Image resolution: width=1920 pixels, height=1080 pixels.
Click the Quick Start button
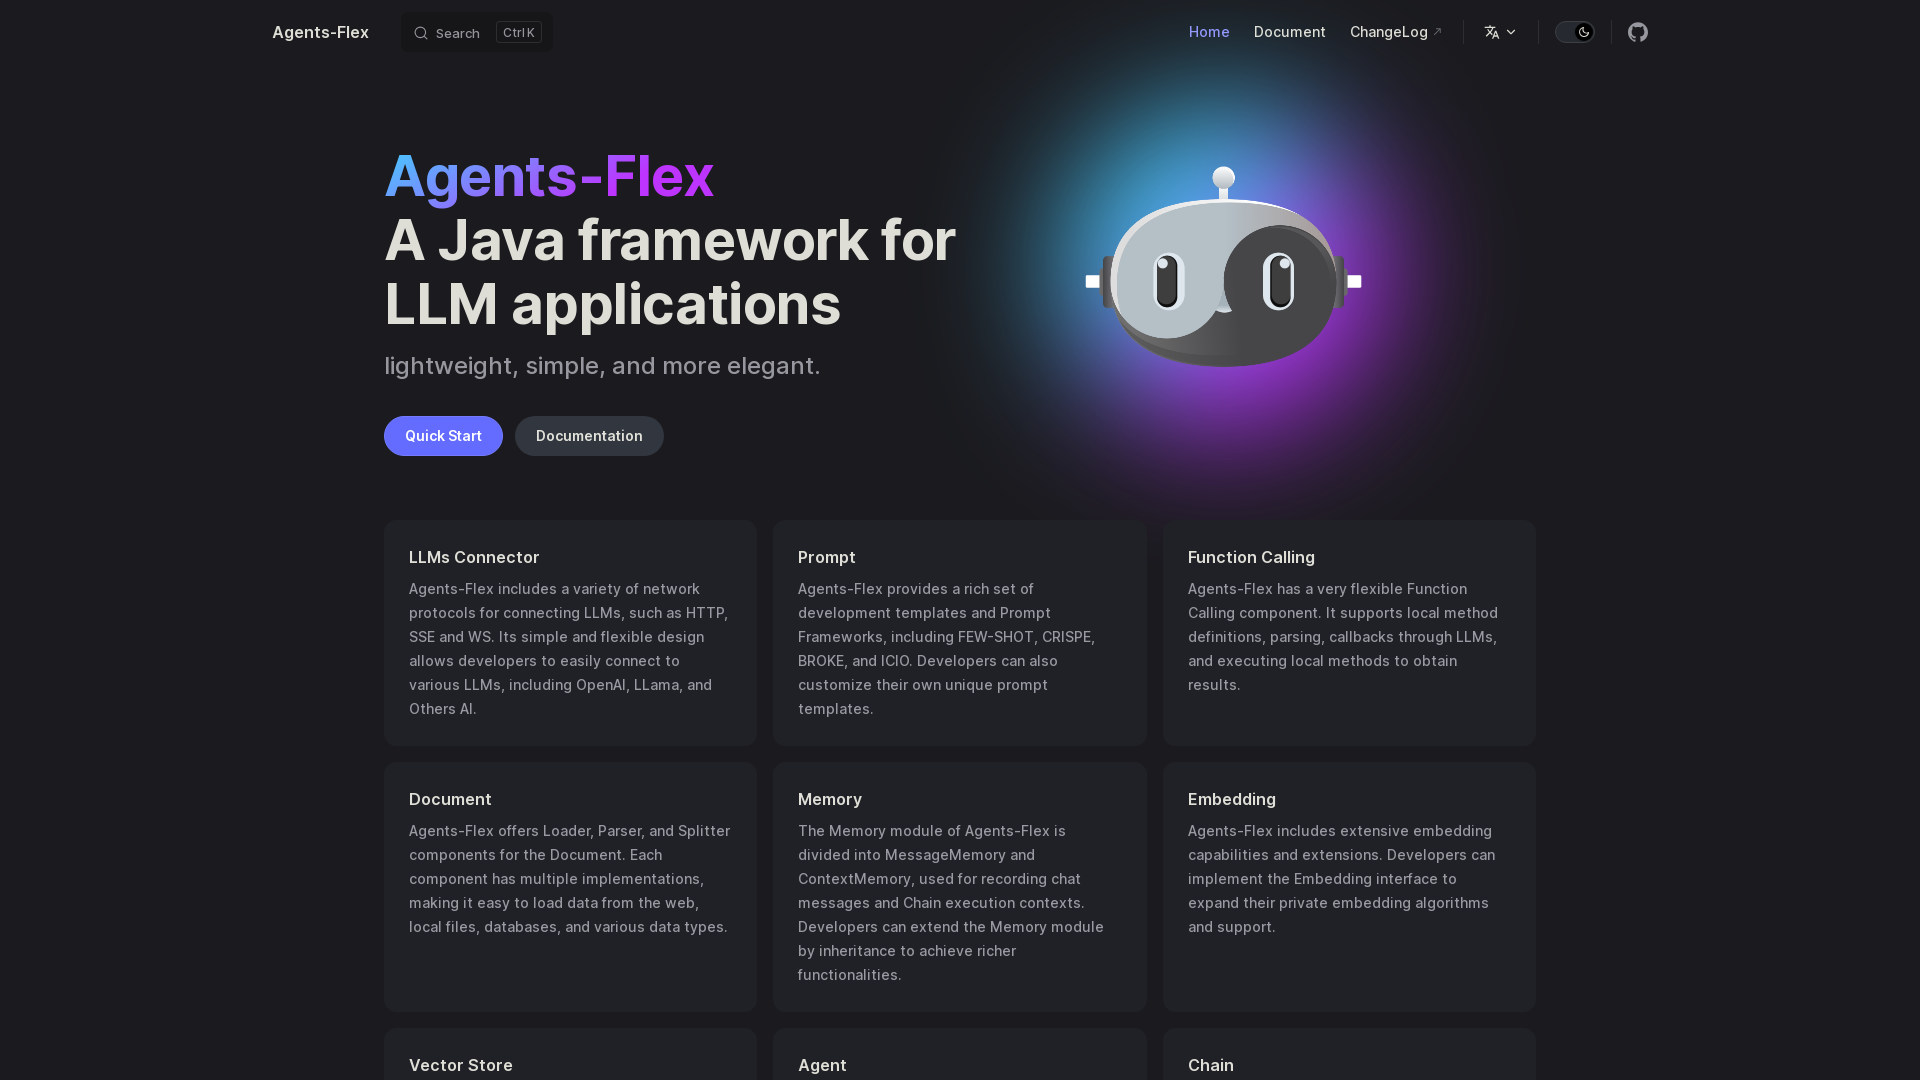443,436
